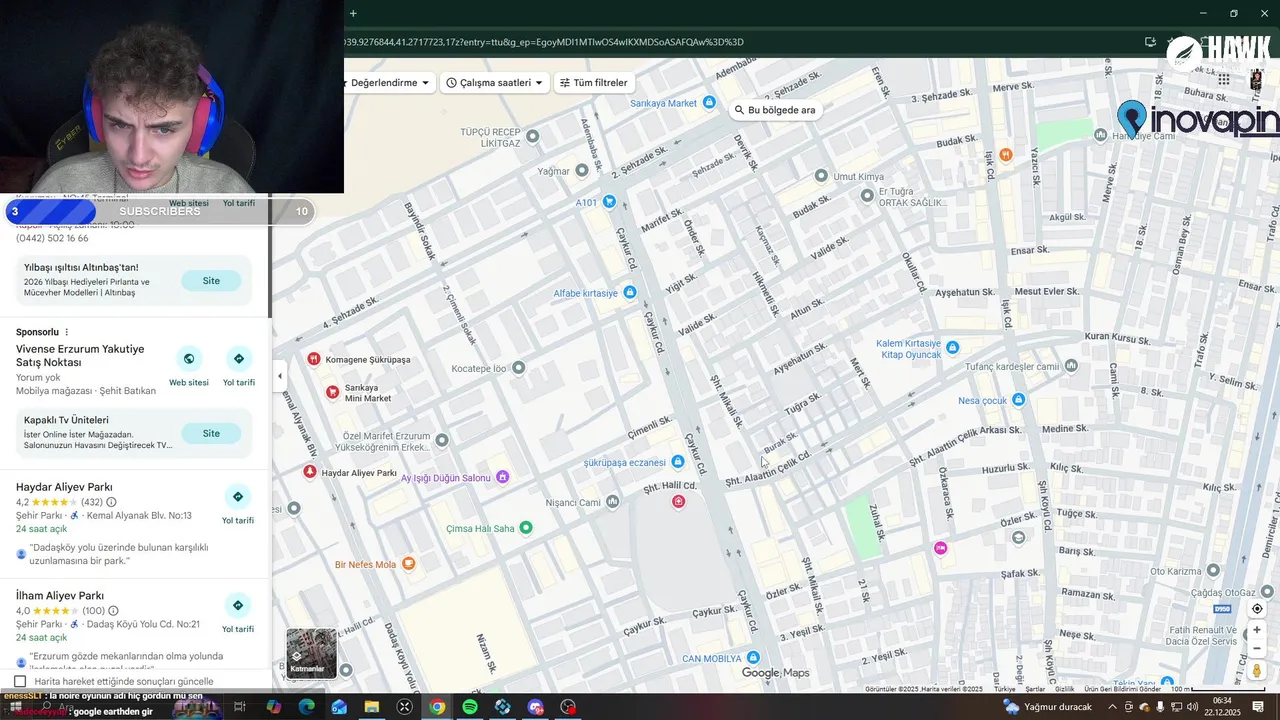Screen dimensions: 1280x720
Task: Click the install app icon in address bar
Action: click(1150, 42)
